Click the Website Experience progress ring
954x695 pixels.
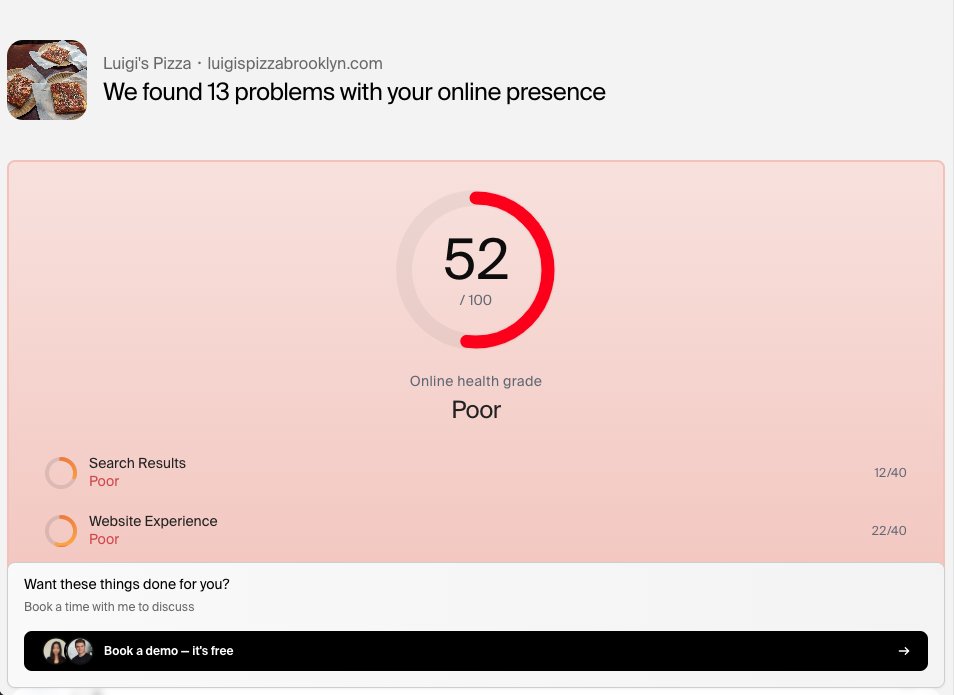[61, 531]
